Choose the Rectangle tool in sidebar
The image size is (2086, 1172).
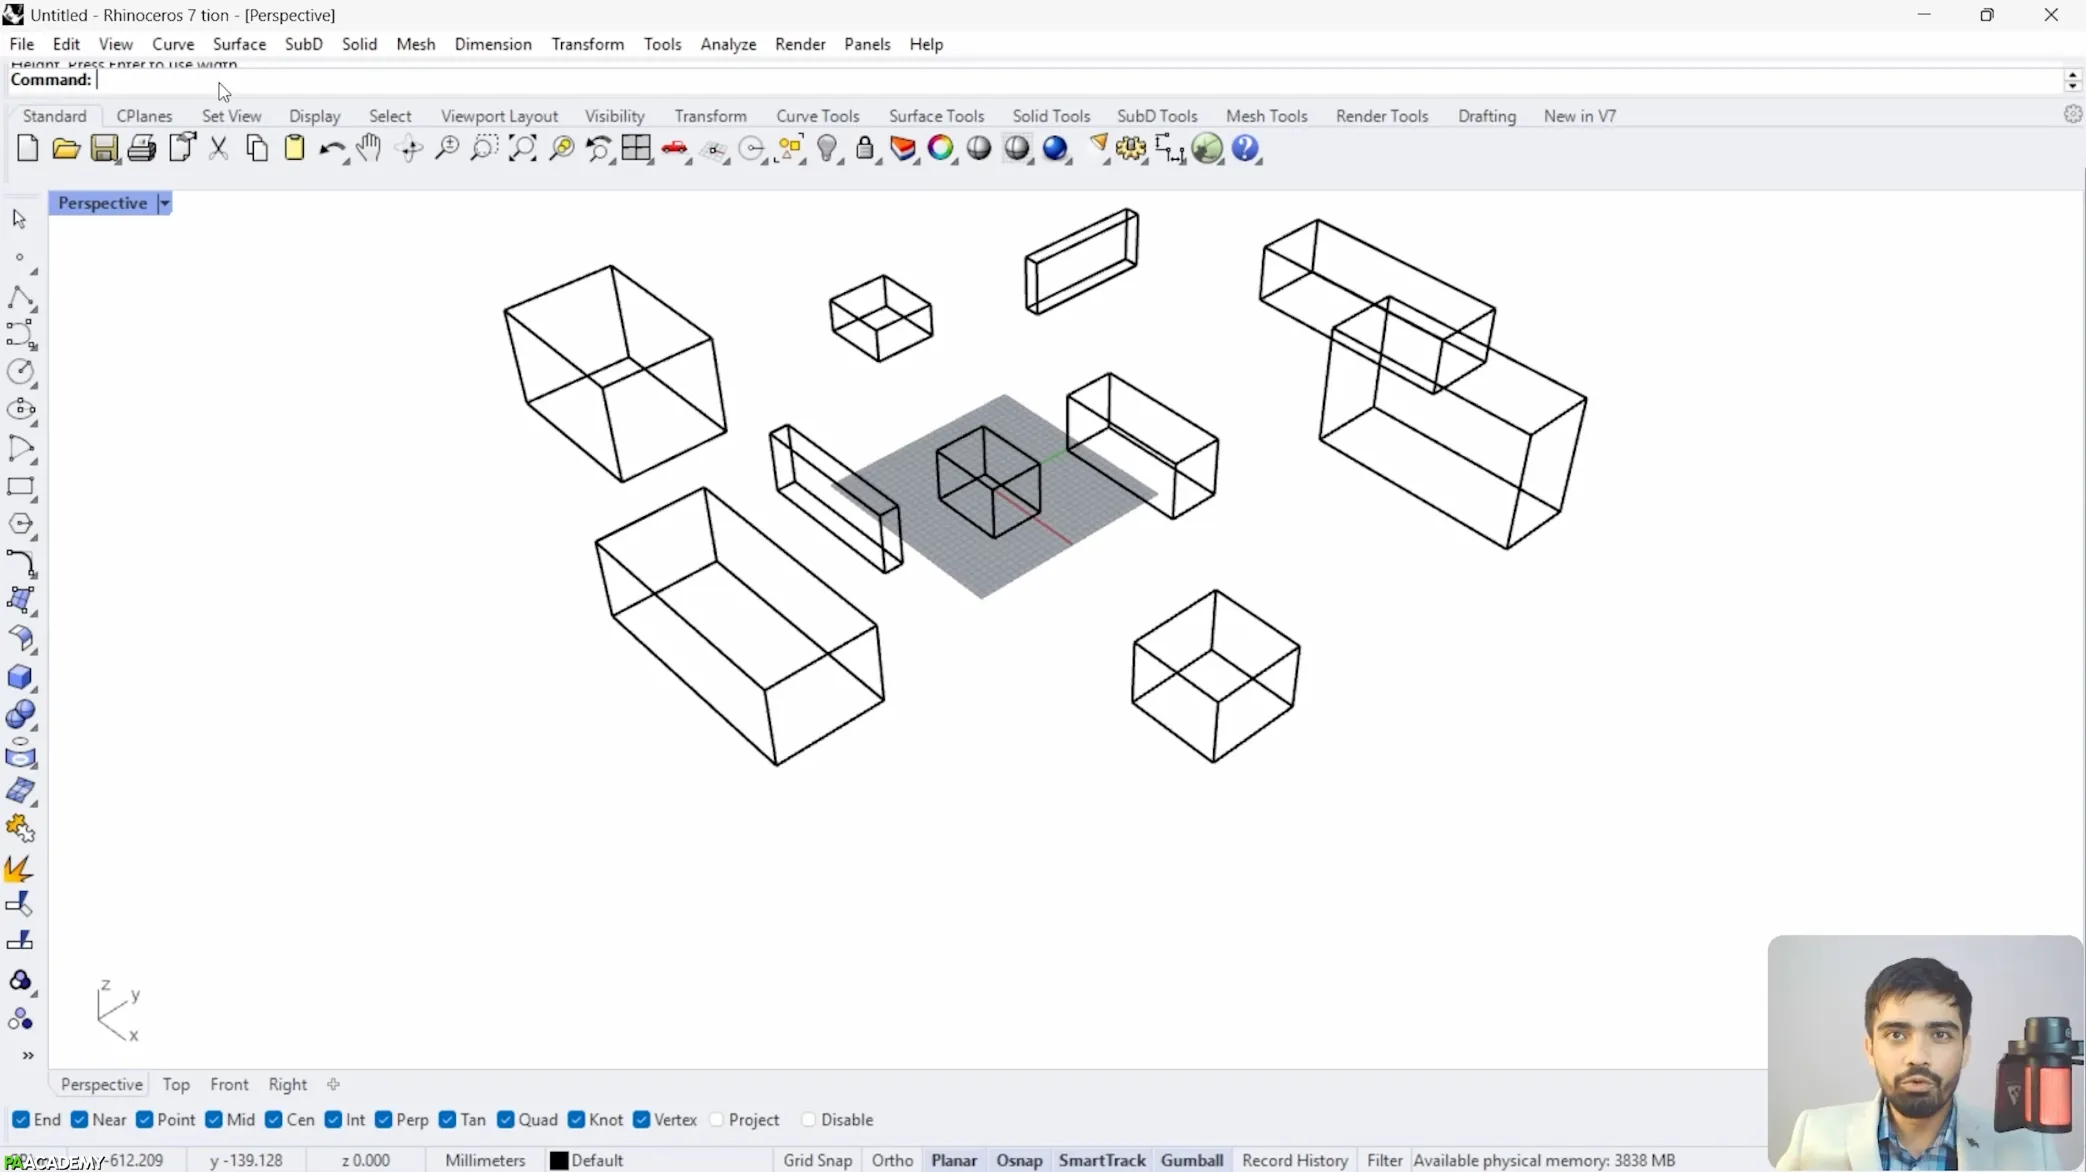coord(20,487)
